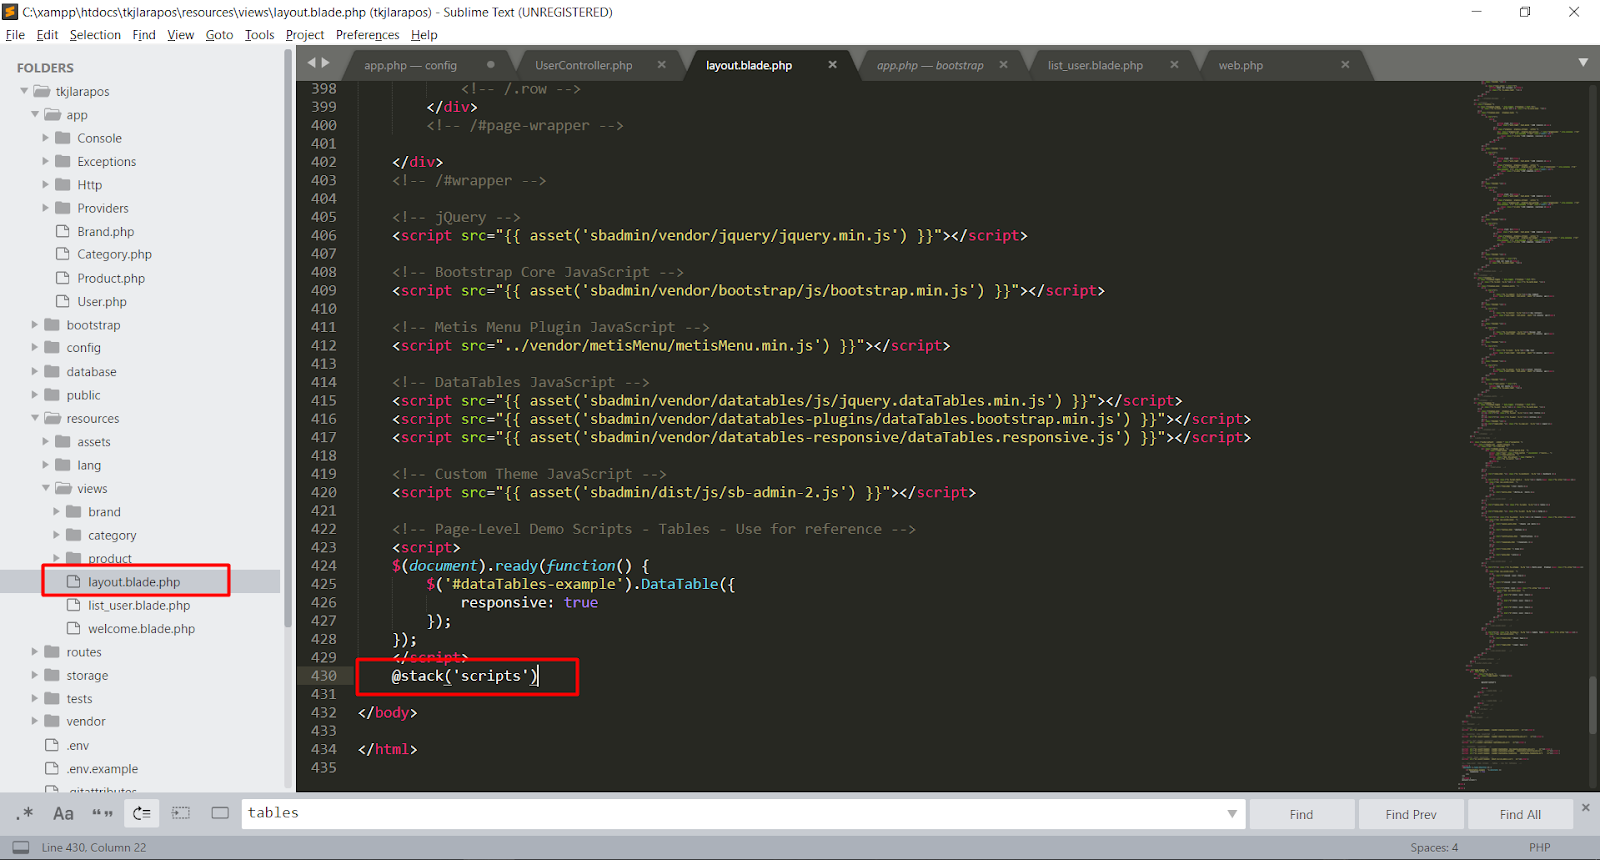1600x860 pixels.
Task: Select layout.blade.php in sidebar
Action: point(134,582)
